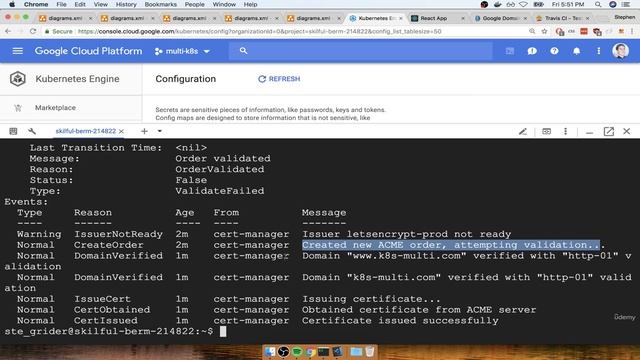Click the Kubernetes Engine product icon
Viewport: 640px width, 360px height.
(18, 79)
